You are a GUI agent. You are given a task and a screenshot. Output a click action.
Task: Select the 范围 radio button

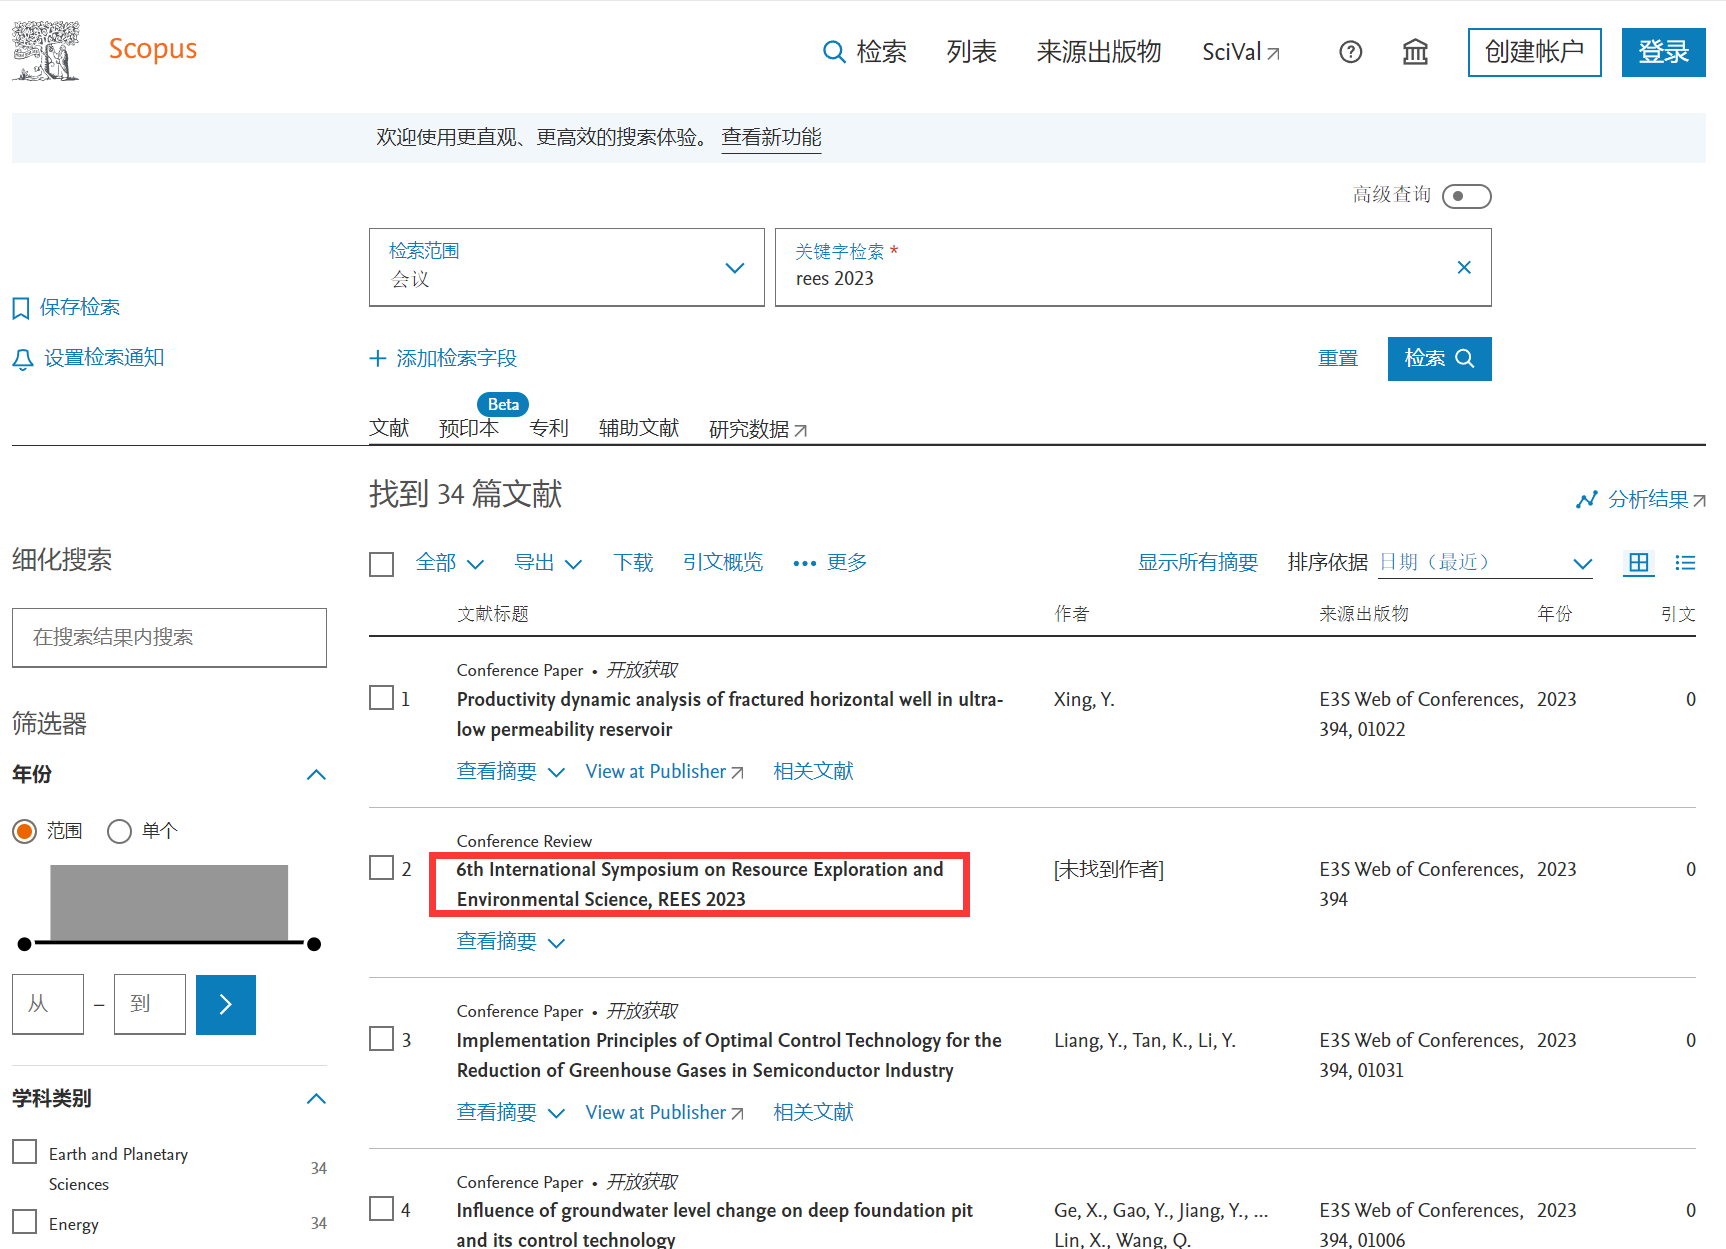point(25,831)
